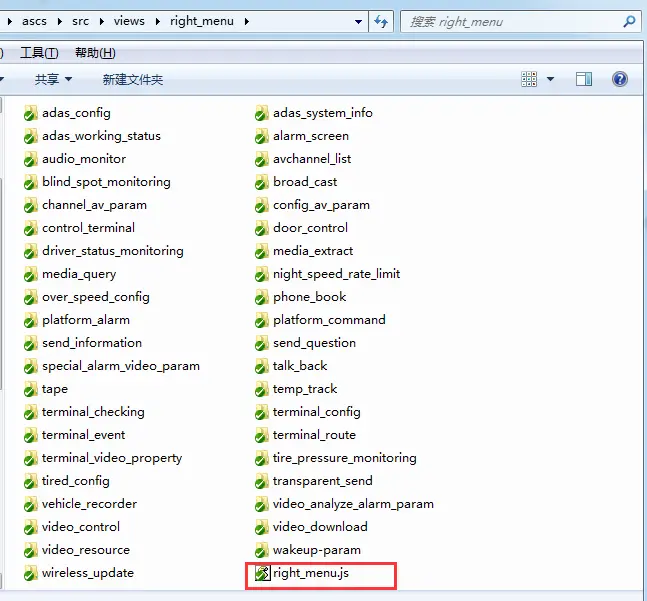Select terminal_video_property folder name
647x601 pixels.
(x=112, y=458)
